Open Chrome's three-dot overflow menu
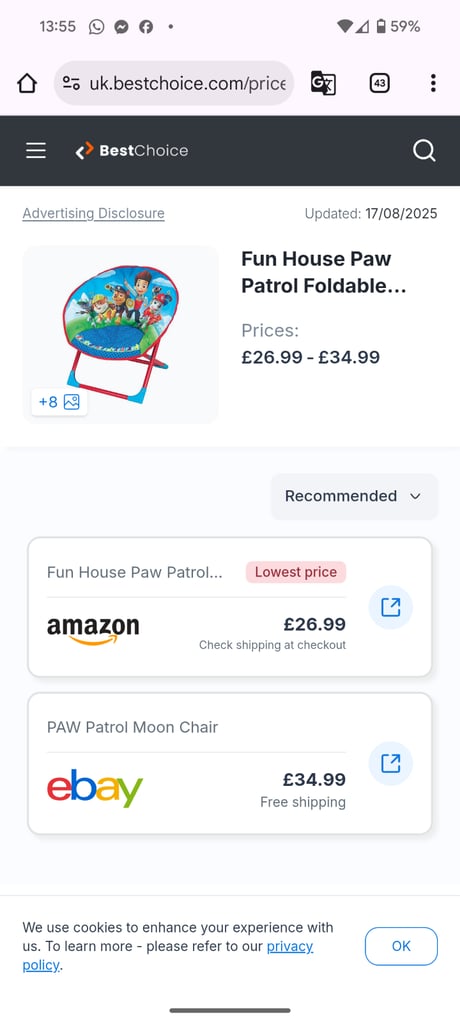The height and width of the screenshot is (1024, 460). (433, 83)
